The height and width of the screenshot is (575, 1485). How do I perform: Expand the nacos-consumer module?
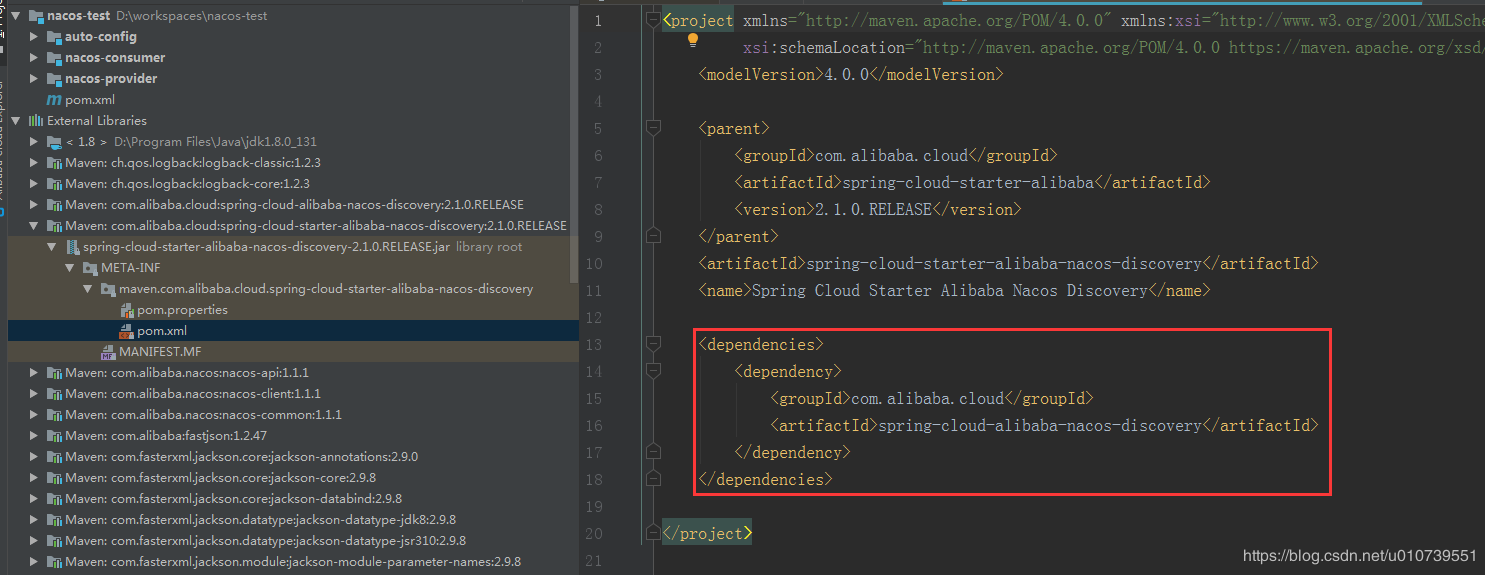pyautogui.click(x=34, y=58)
